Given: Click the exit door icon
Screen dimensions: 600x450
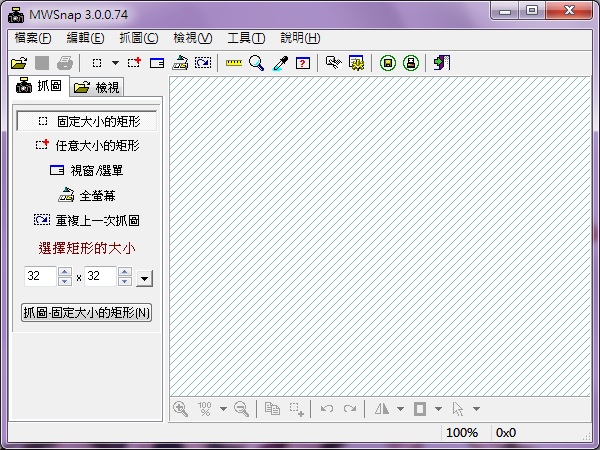Looking at the screenshot, I should tap(442, 63).
